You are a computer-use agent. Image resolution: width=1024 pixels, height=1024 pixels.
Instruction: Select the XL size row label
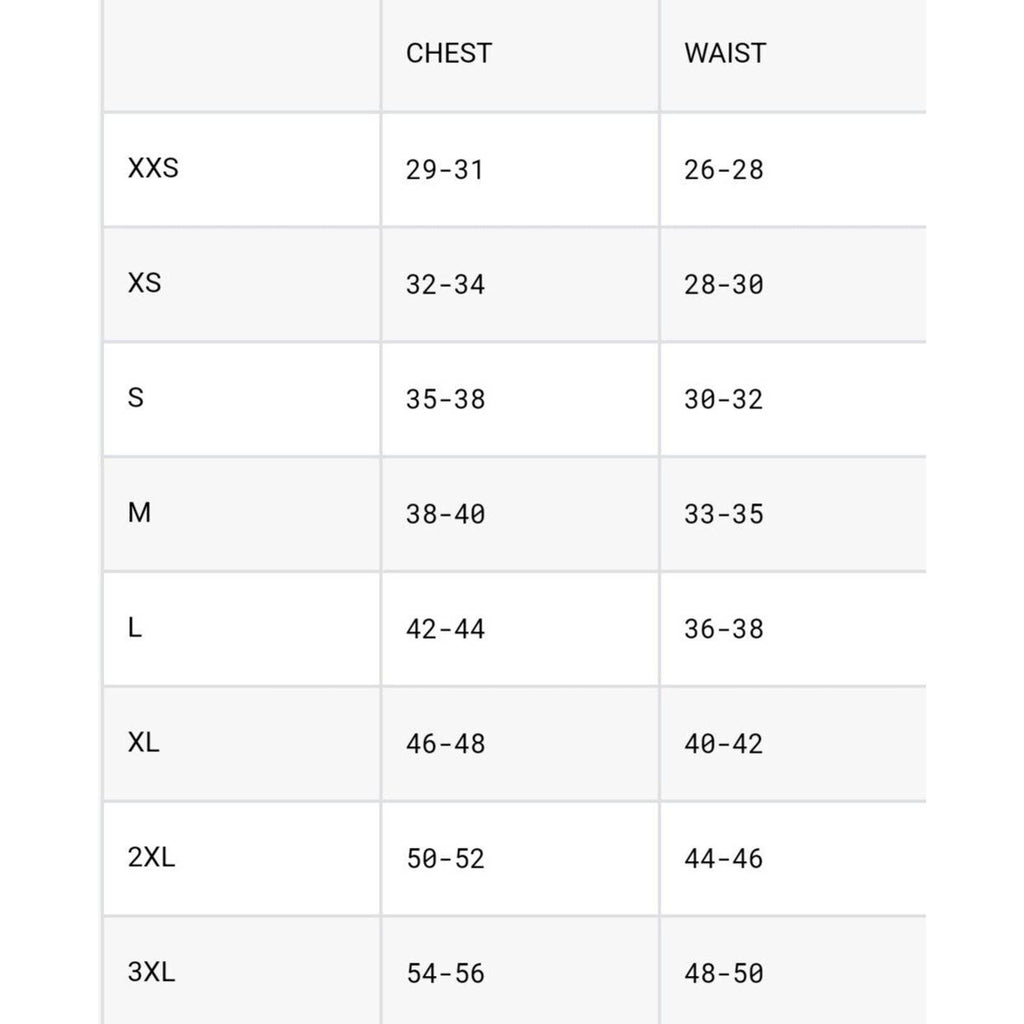point(144,743)
